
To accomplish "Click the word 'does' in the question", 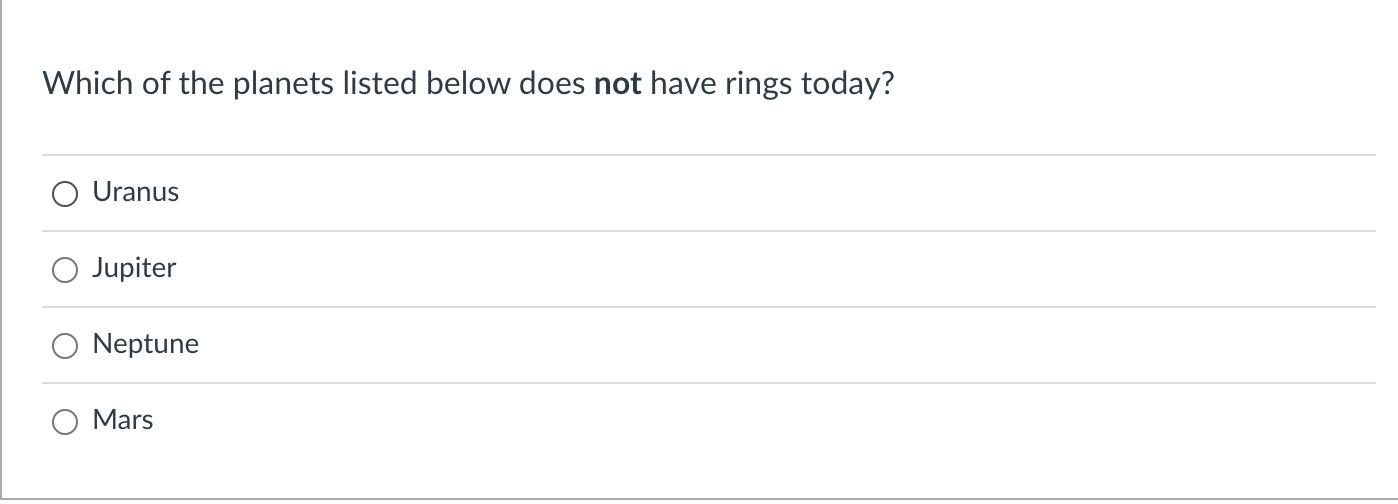I will pyautogui.click(x=552, y=84).
